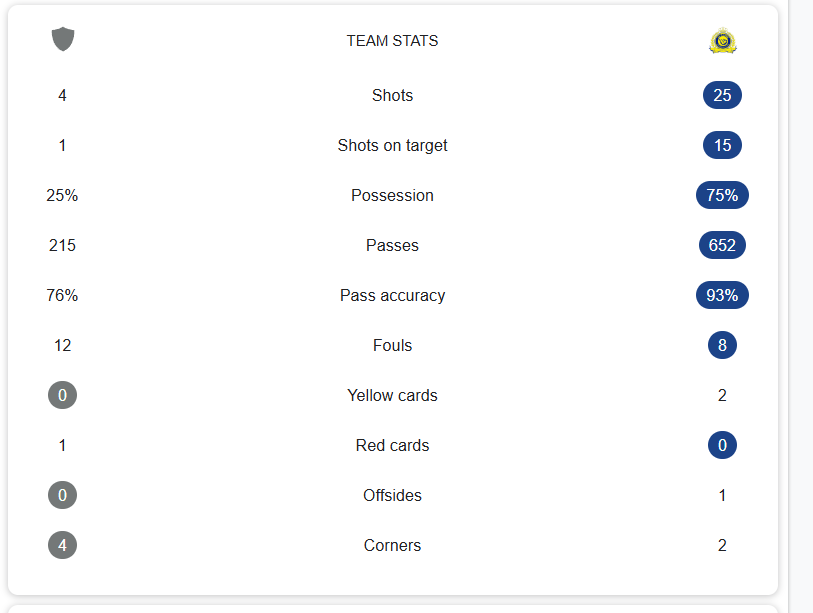Viewport: 813px width, 613px height.
Task: Click the Corners stat label
Action: 393,546
